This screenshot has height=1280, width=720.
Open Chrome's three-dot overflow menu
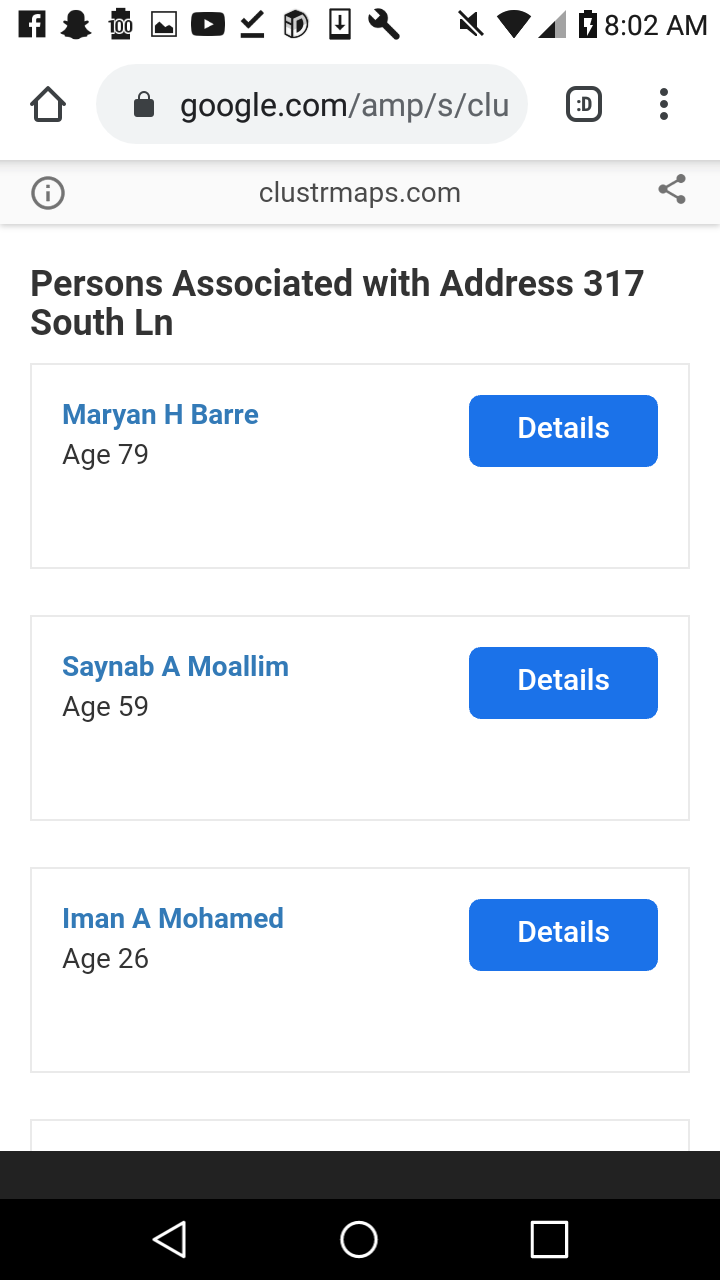(x=664, y=105)
